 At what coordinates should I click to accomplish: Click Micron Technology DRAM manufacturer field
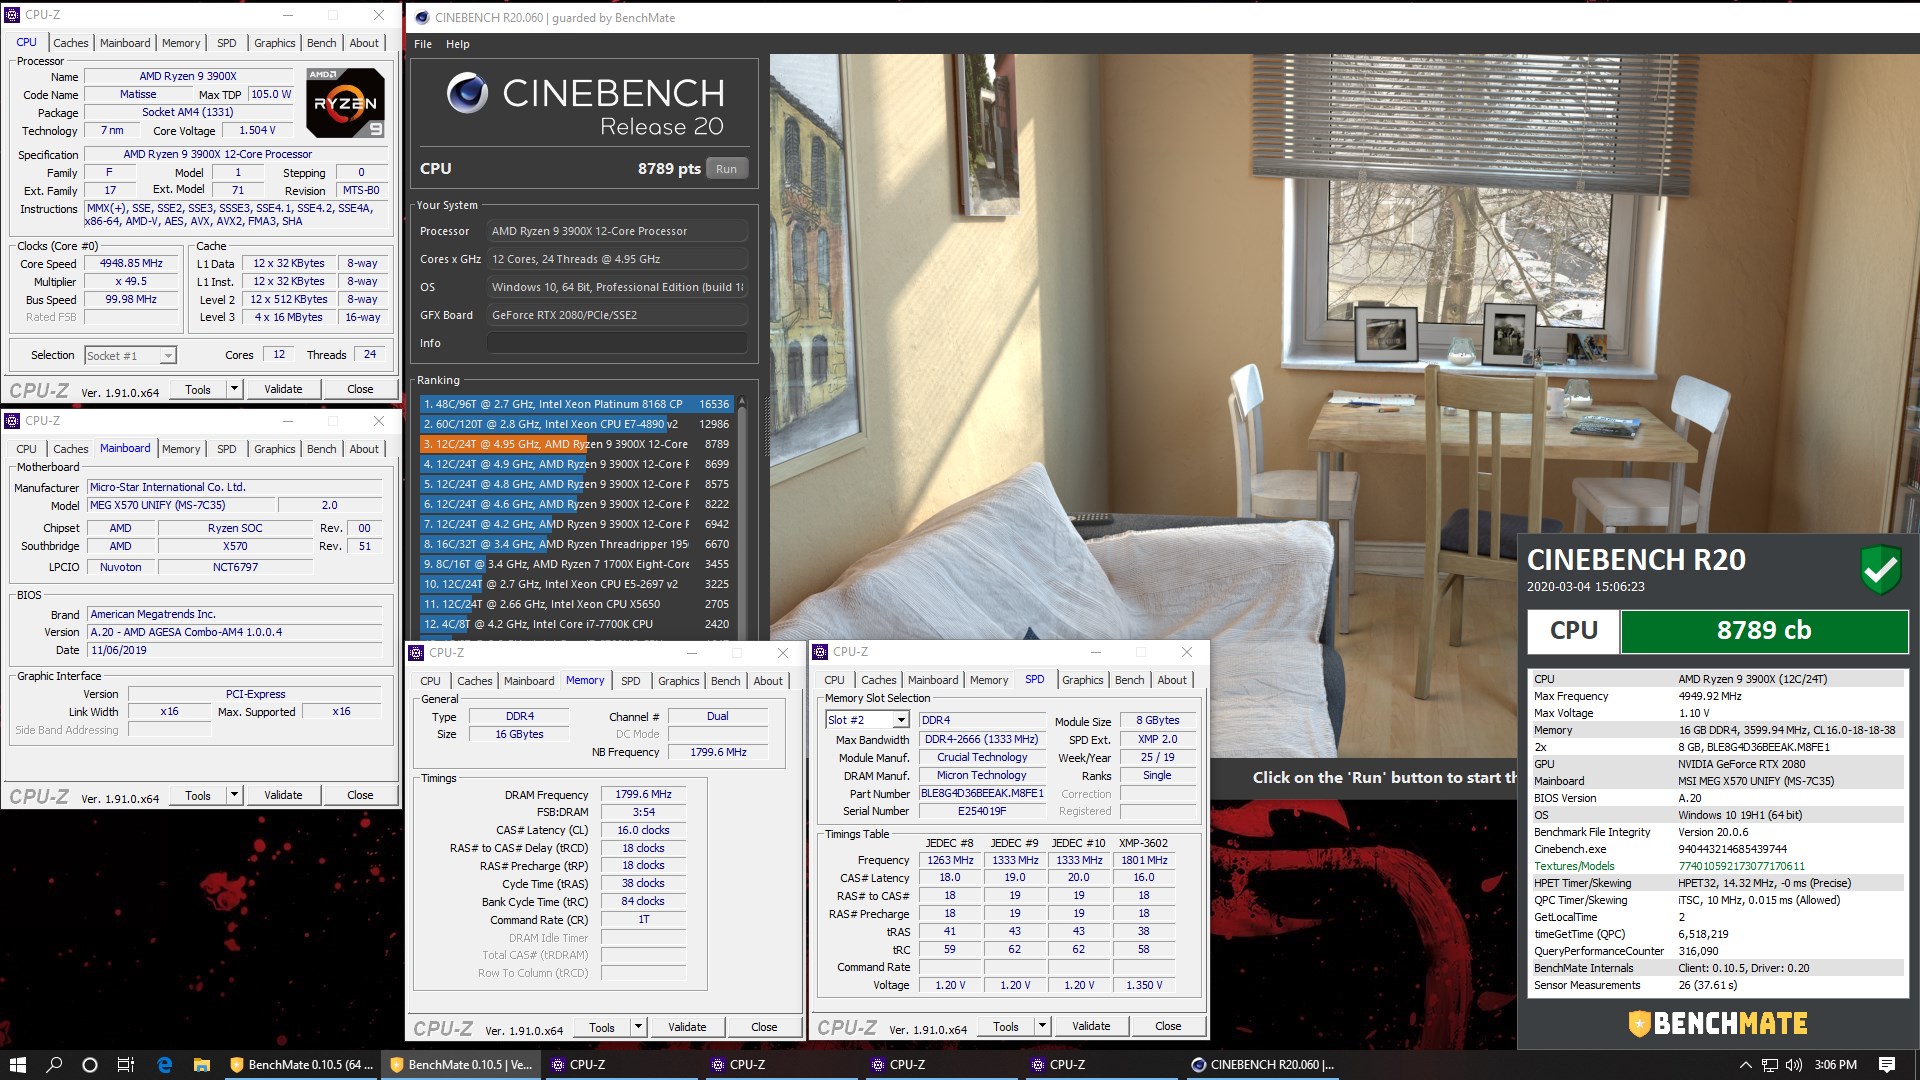point(981,775)
